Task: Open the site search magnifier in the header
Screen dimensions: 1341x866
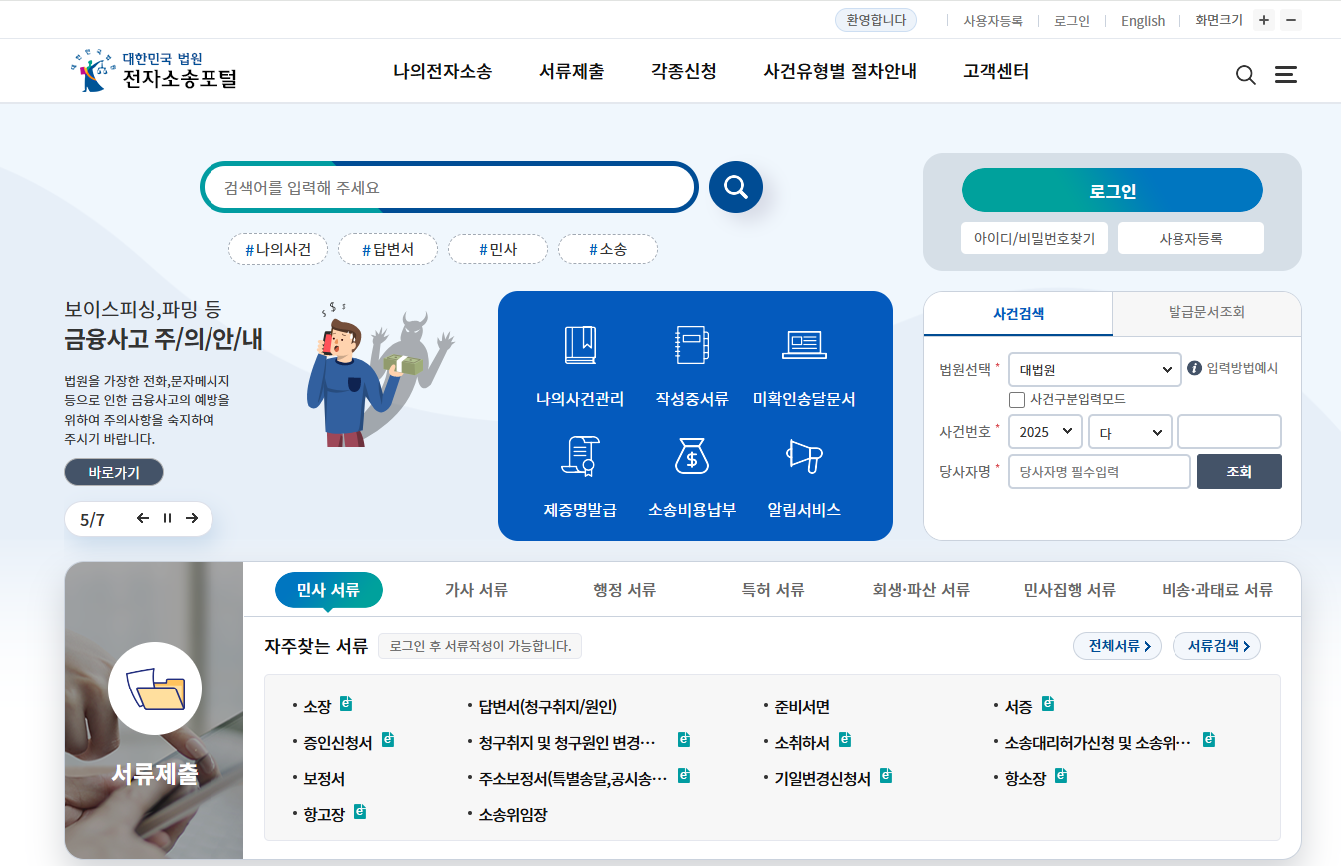Action: pyautogui.click(x=1245, y=73)
